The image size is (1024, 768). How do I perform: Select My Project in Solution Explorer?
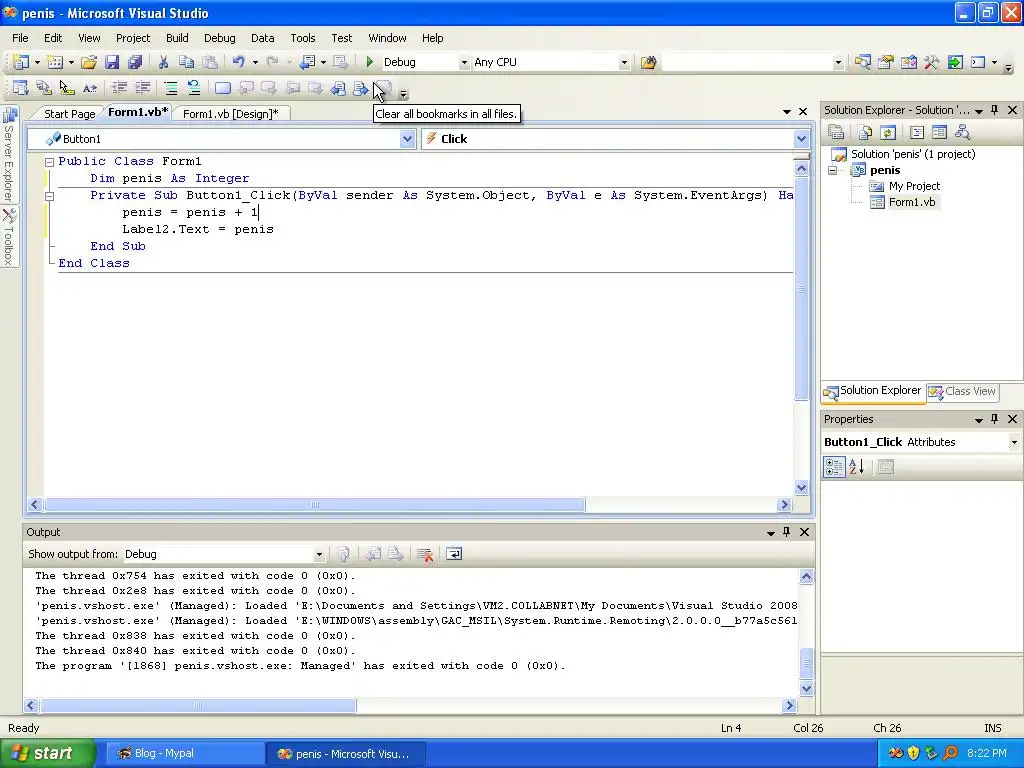pos(914,186)
